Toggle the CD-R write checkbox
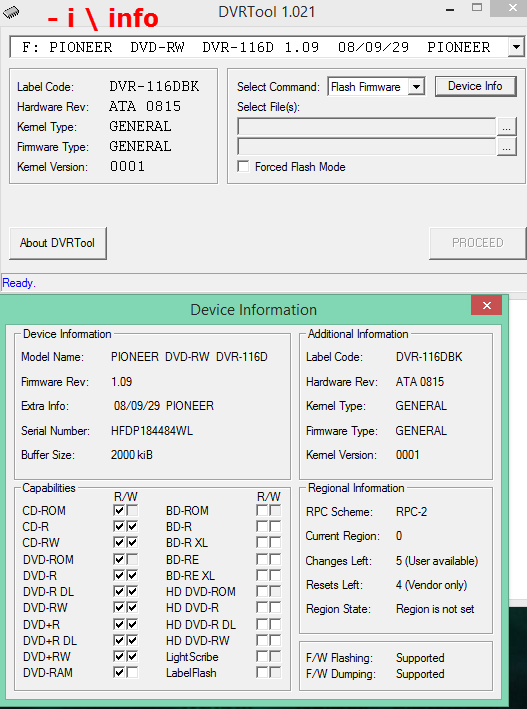This screenshot has width=527, height=709. pos(133,527)
